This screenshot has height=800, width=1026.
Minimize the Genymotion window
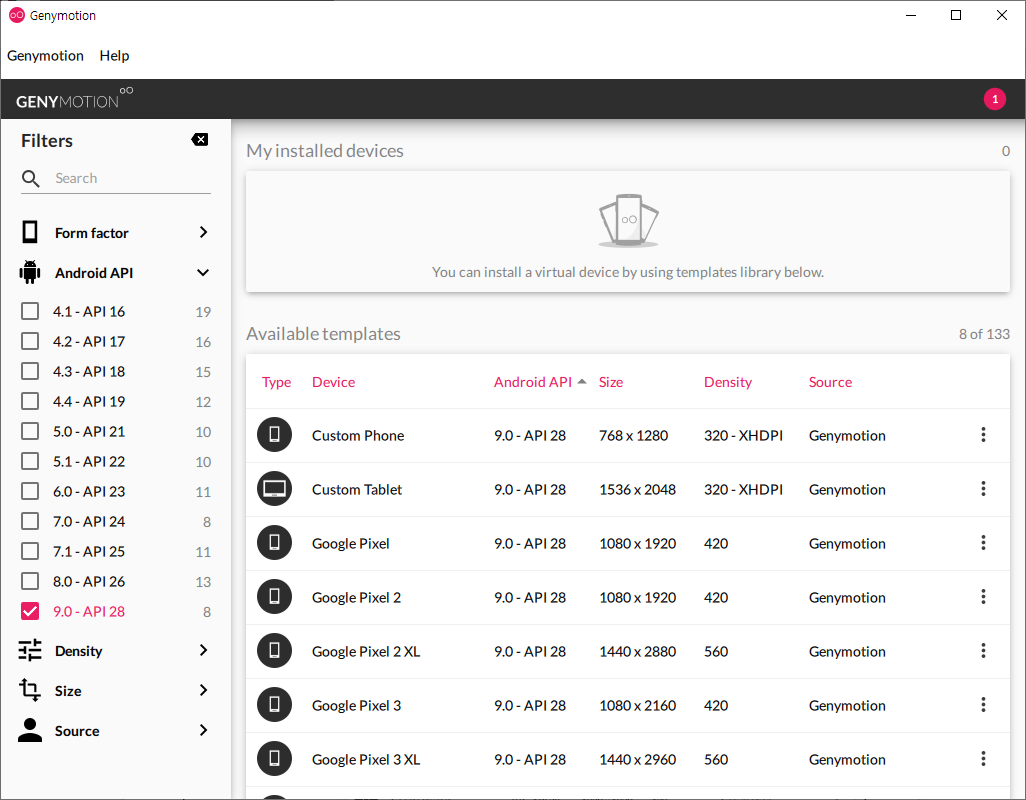tap(910, 15)
